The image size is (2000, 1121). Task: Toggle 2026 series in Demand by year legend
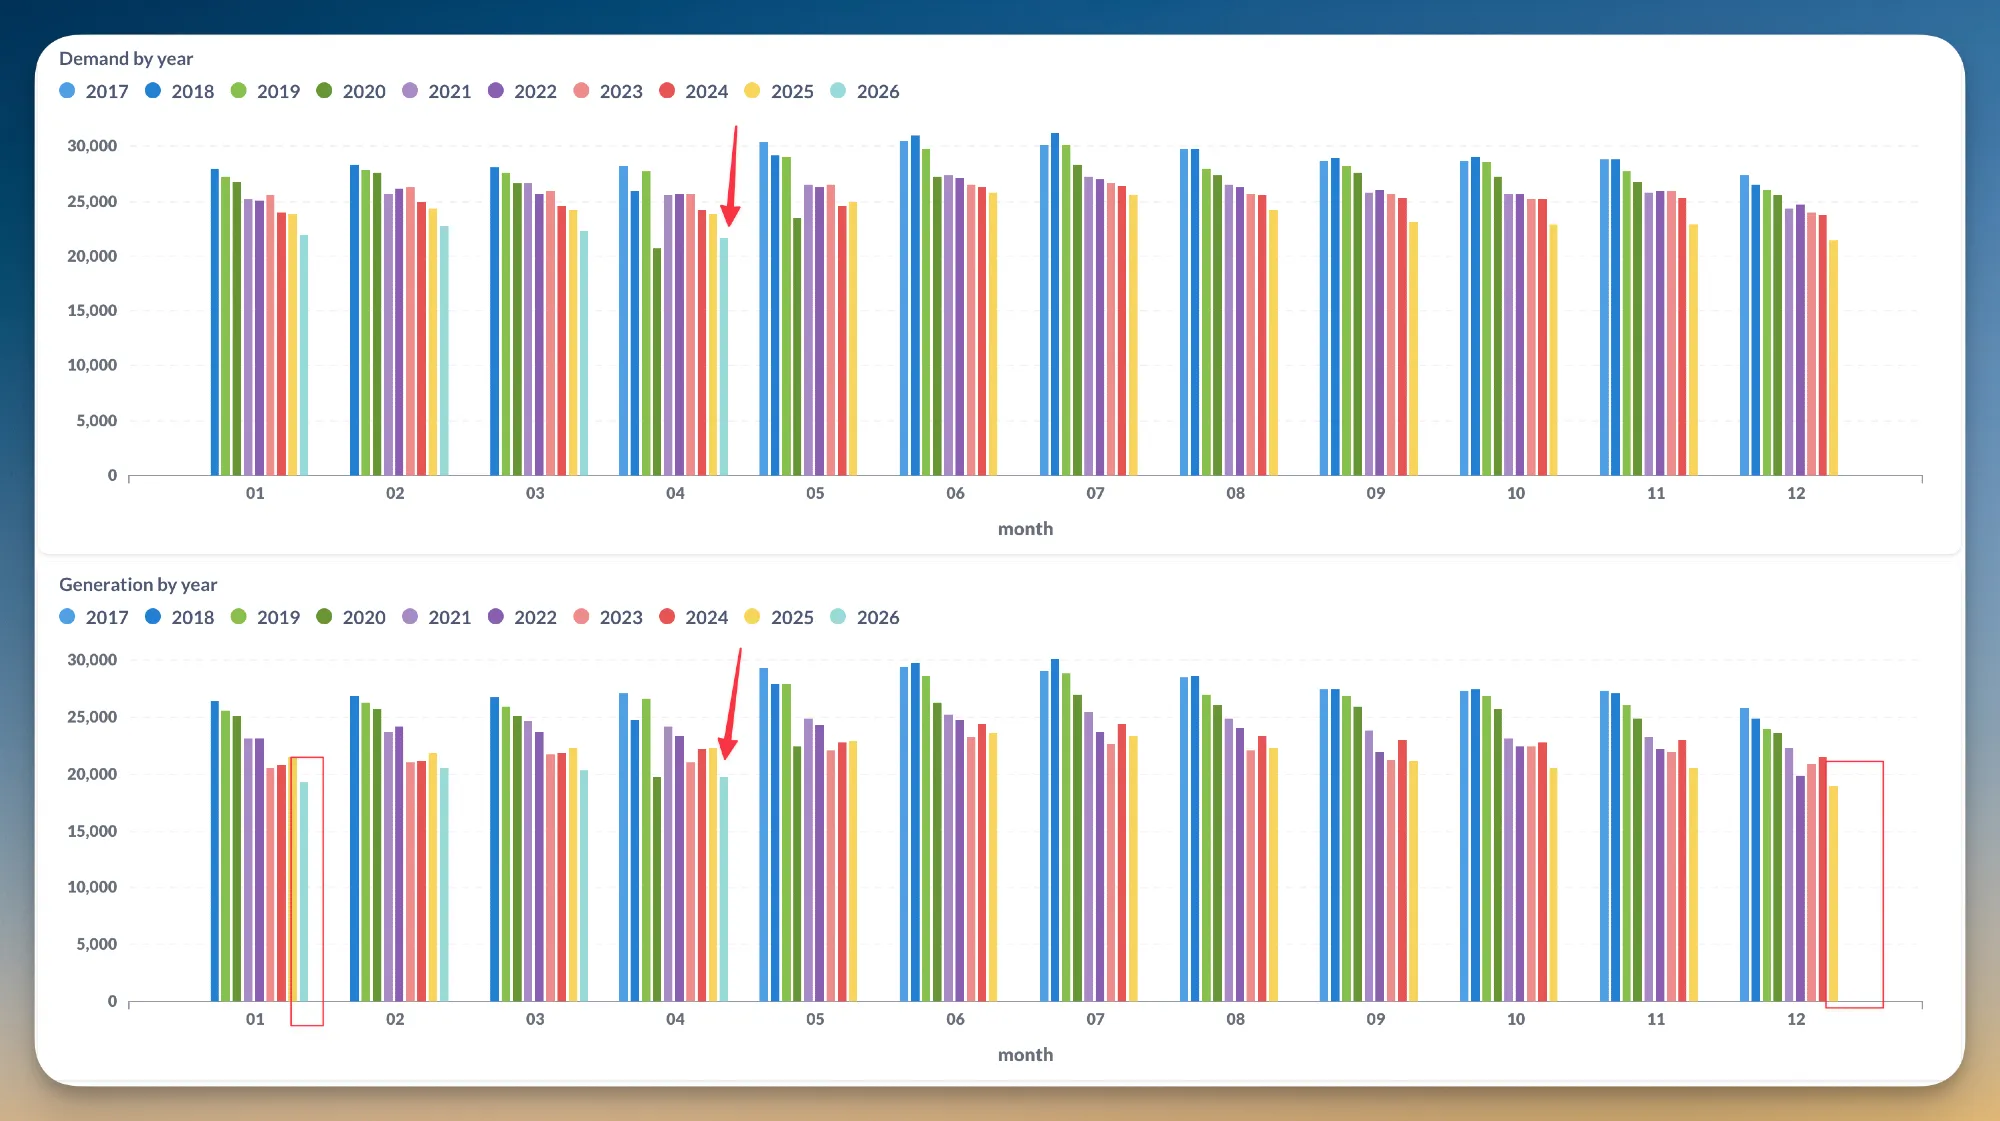[865, 91]
